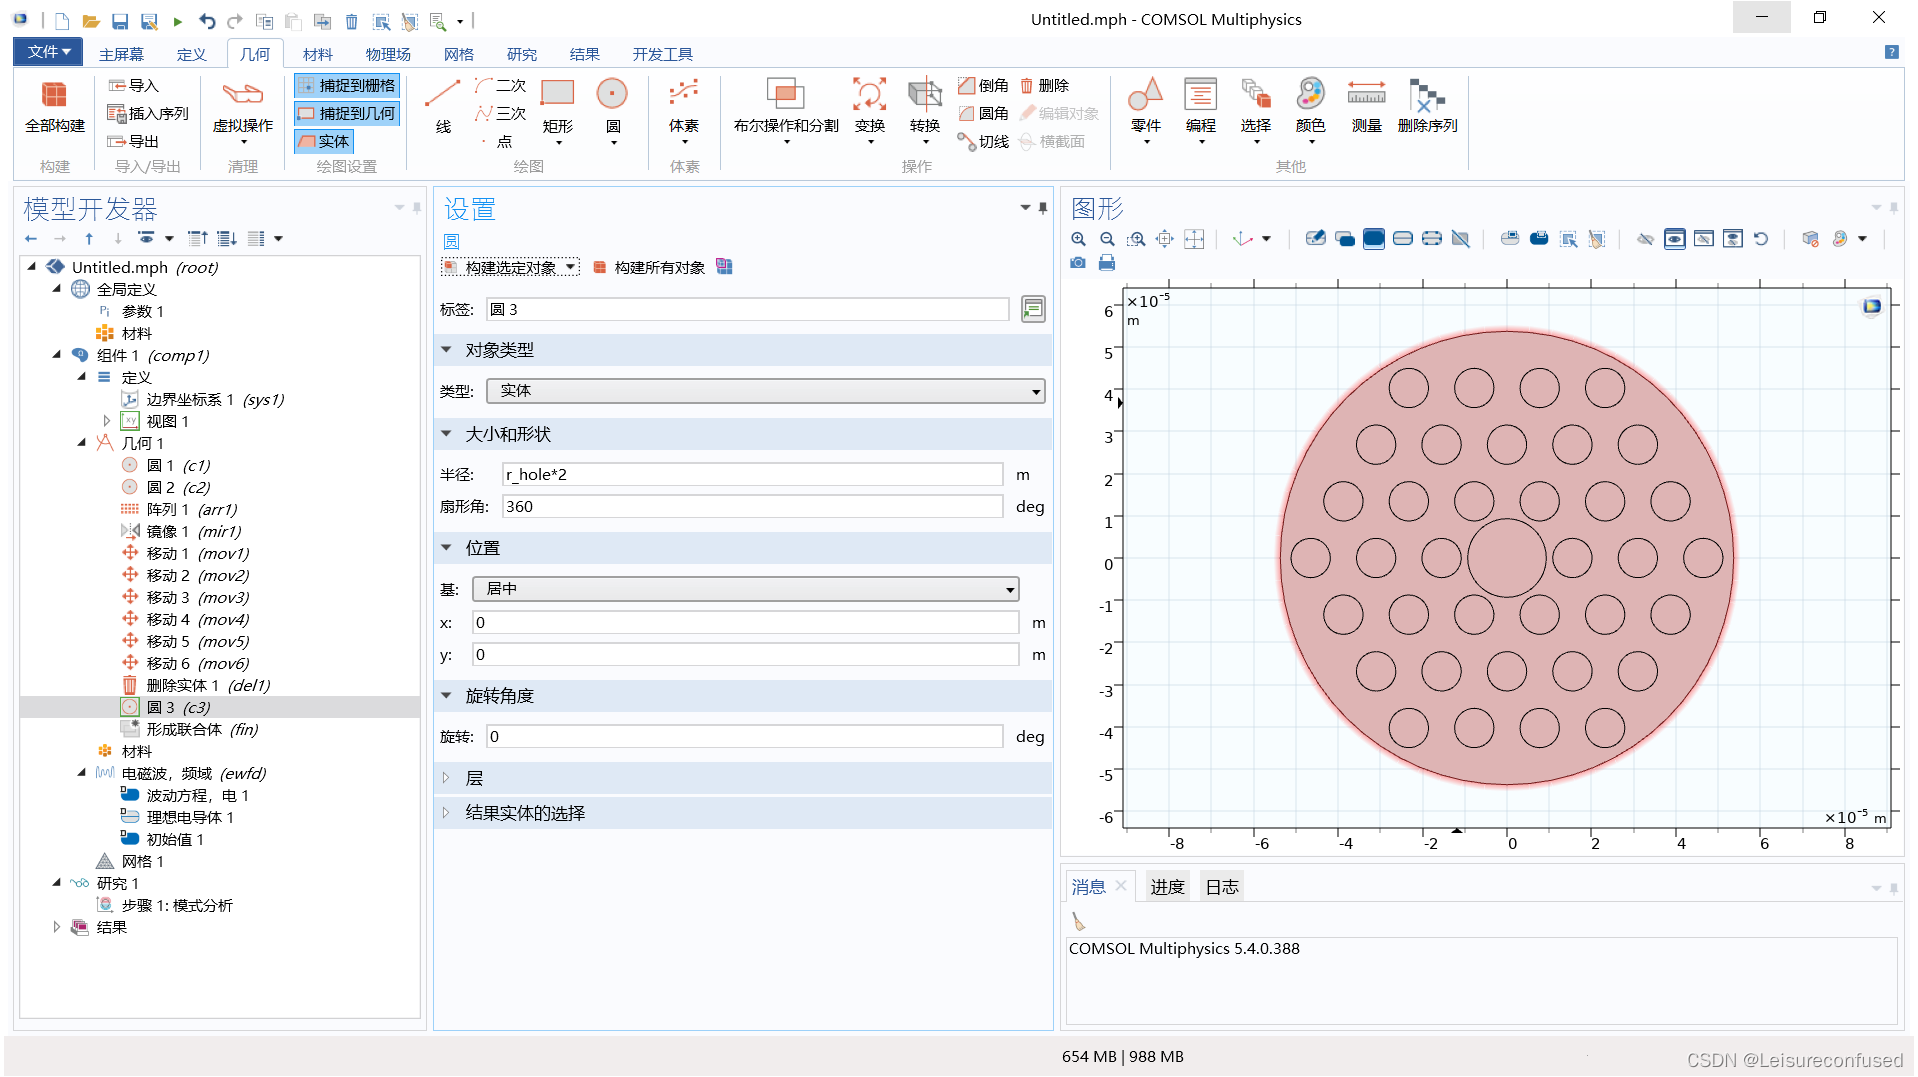This screenshot has height=1077, width=1918.
Task: Open the 日志 log tab
Action: pos(1222,887)
